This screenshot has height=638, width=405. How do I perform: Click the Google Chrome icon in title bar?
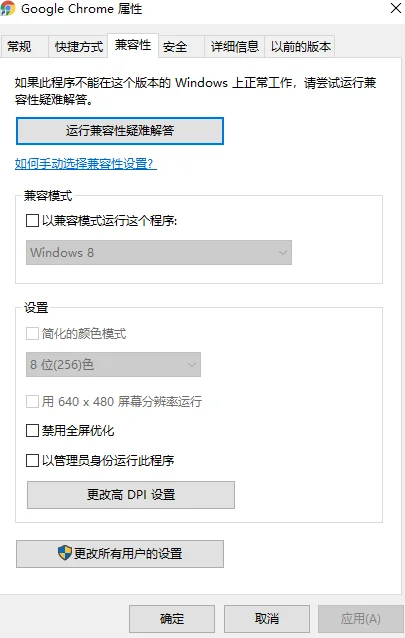point(7,8)
